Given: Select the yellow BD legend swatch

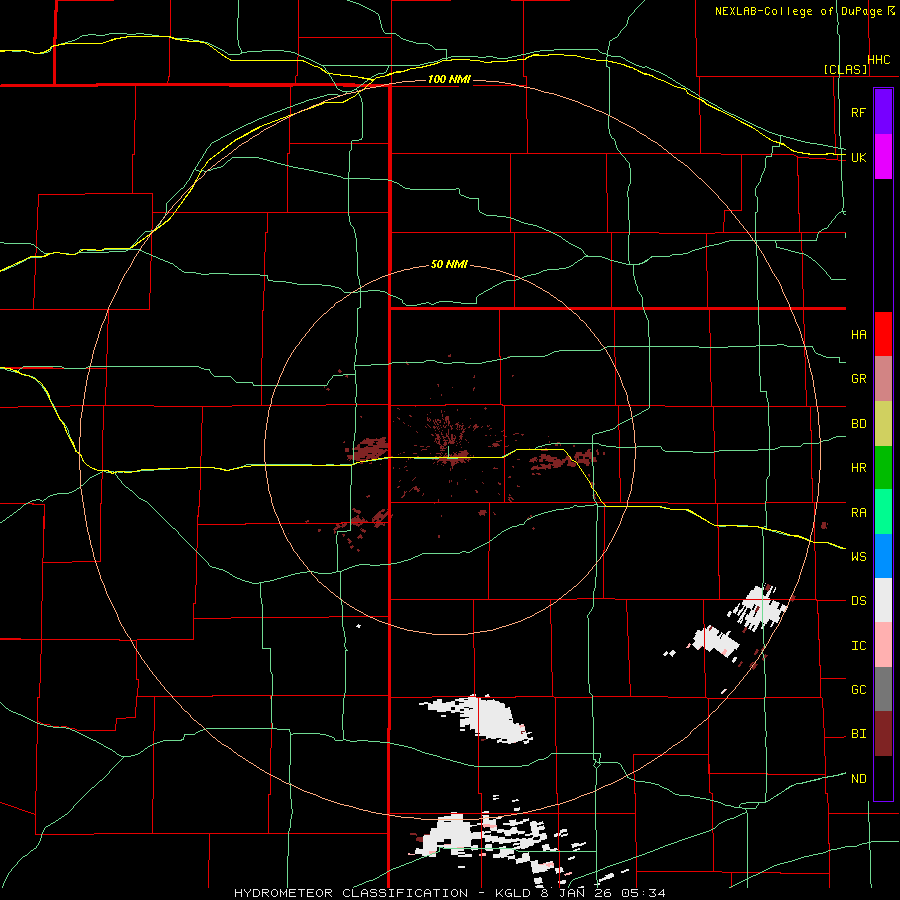Looking at the screenshot, I should (x=883, y=423).
